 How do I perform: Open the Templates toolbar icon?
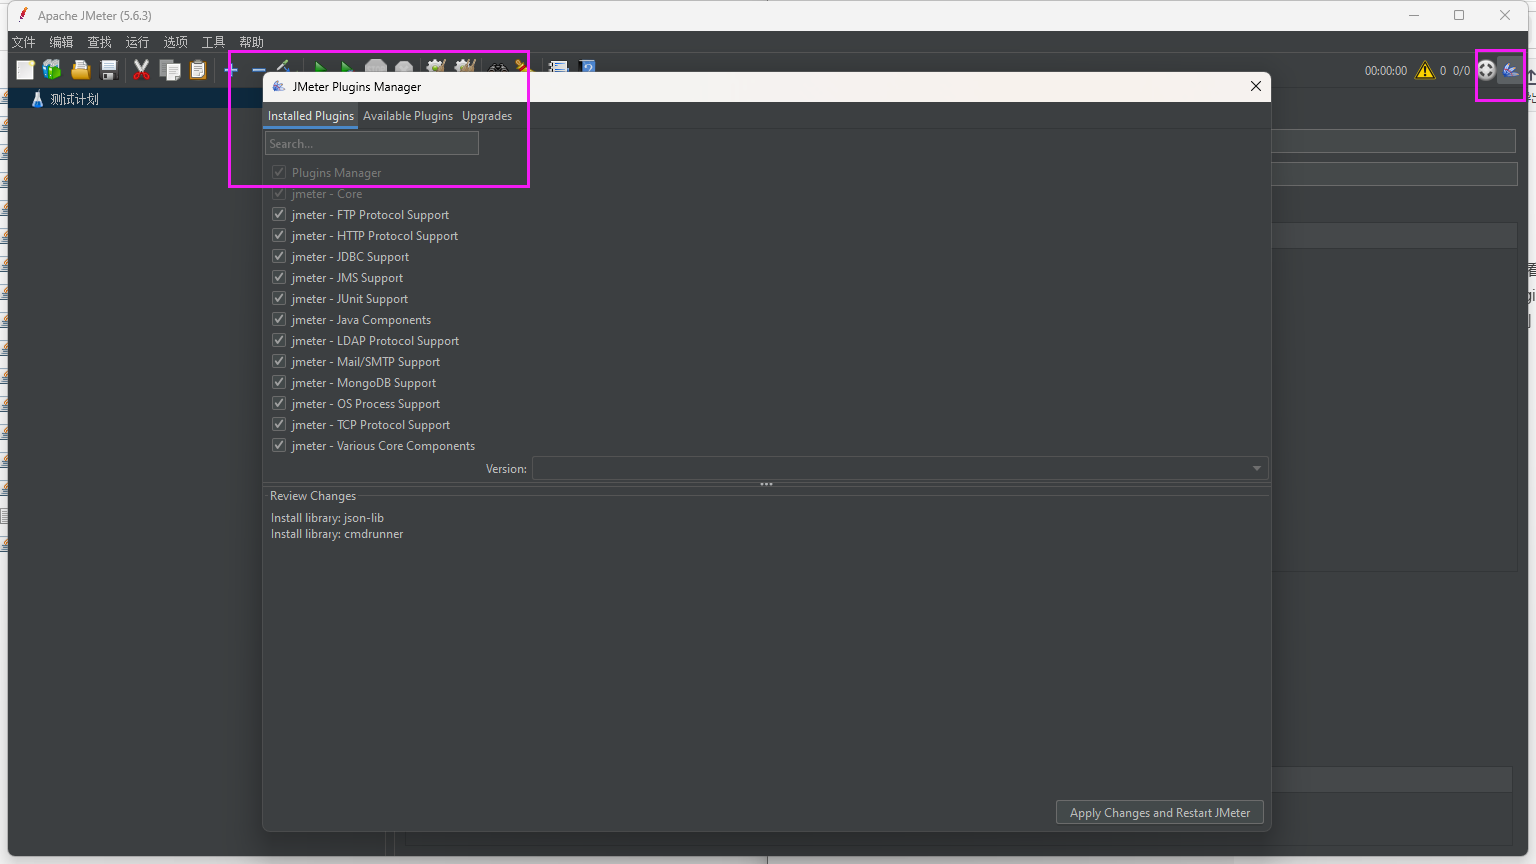tap(52, 69)
